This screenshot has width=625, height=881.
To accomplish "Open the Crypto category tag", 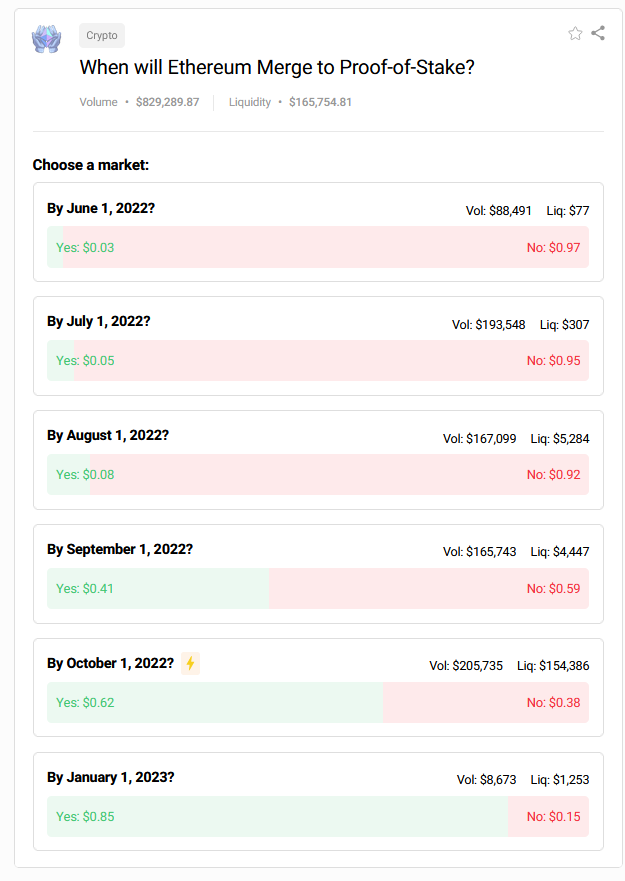I will pyautogui.click(x=102, y=35).
